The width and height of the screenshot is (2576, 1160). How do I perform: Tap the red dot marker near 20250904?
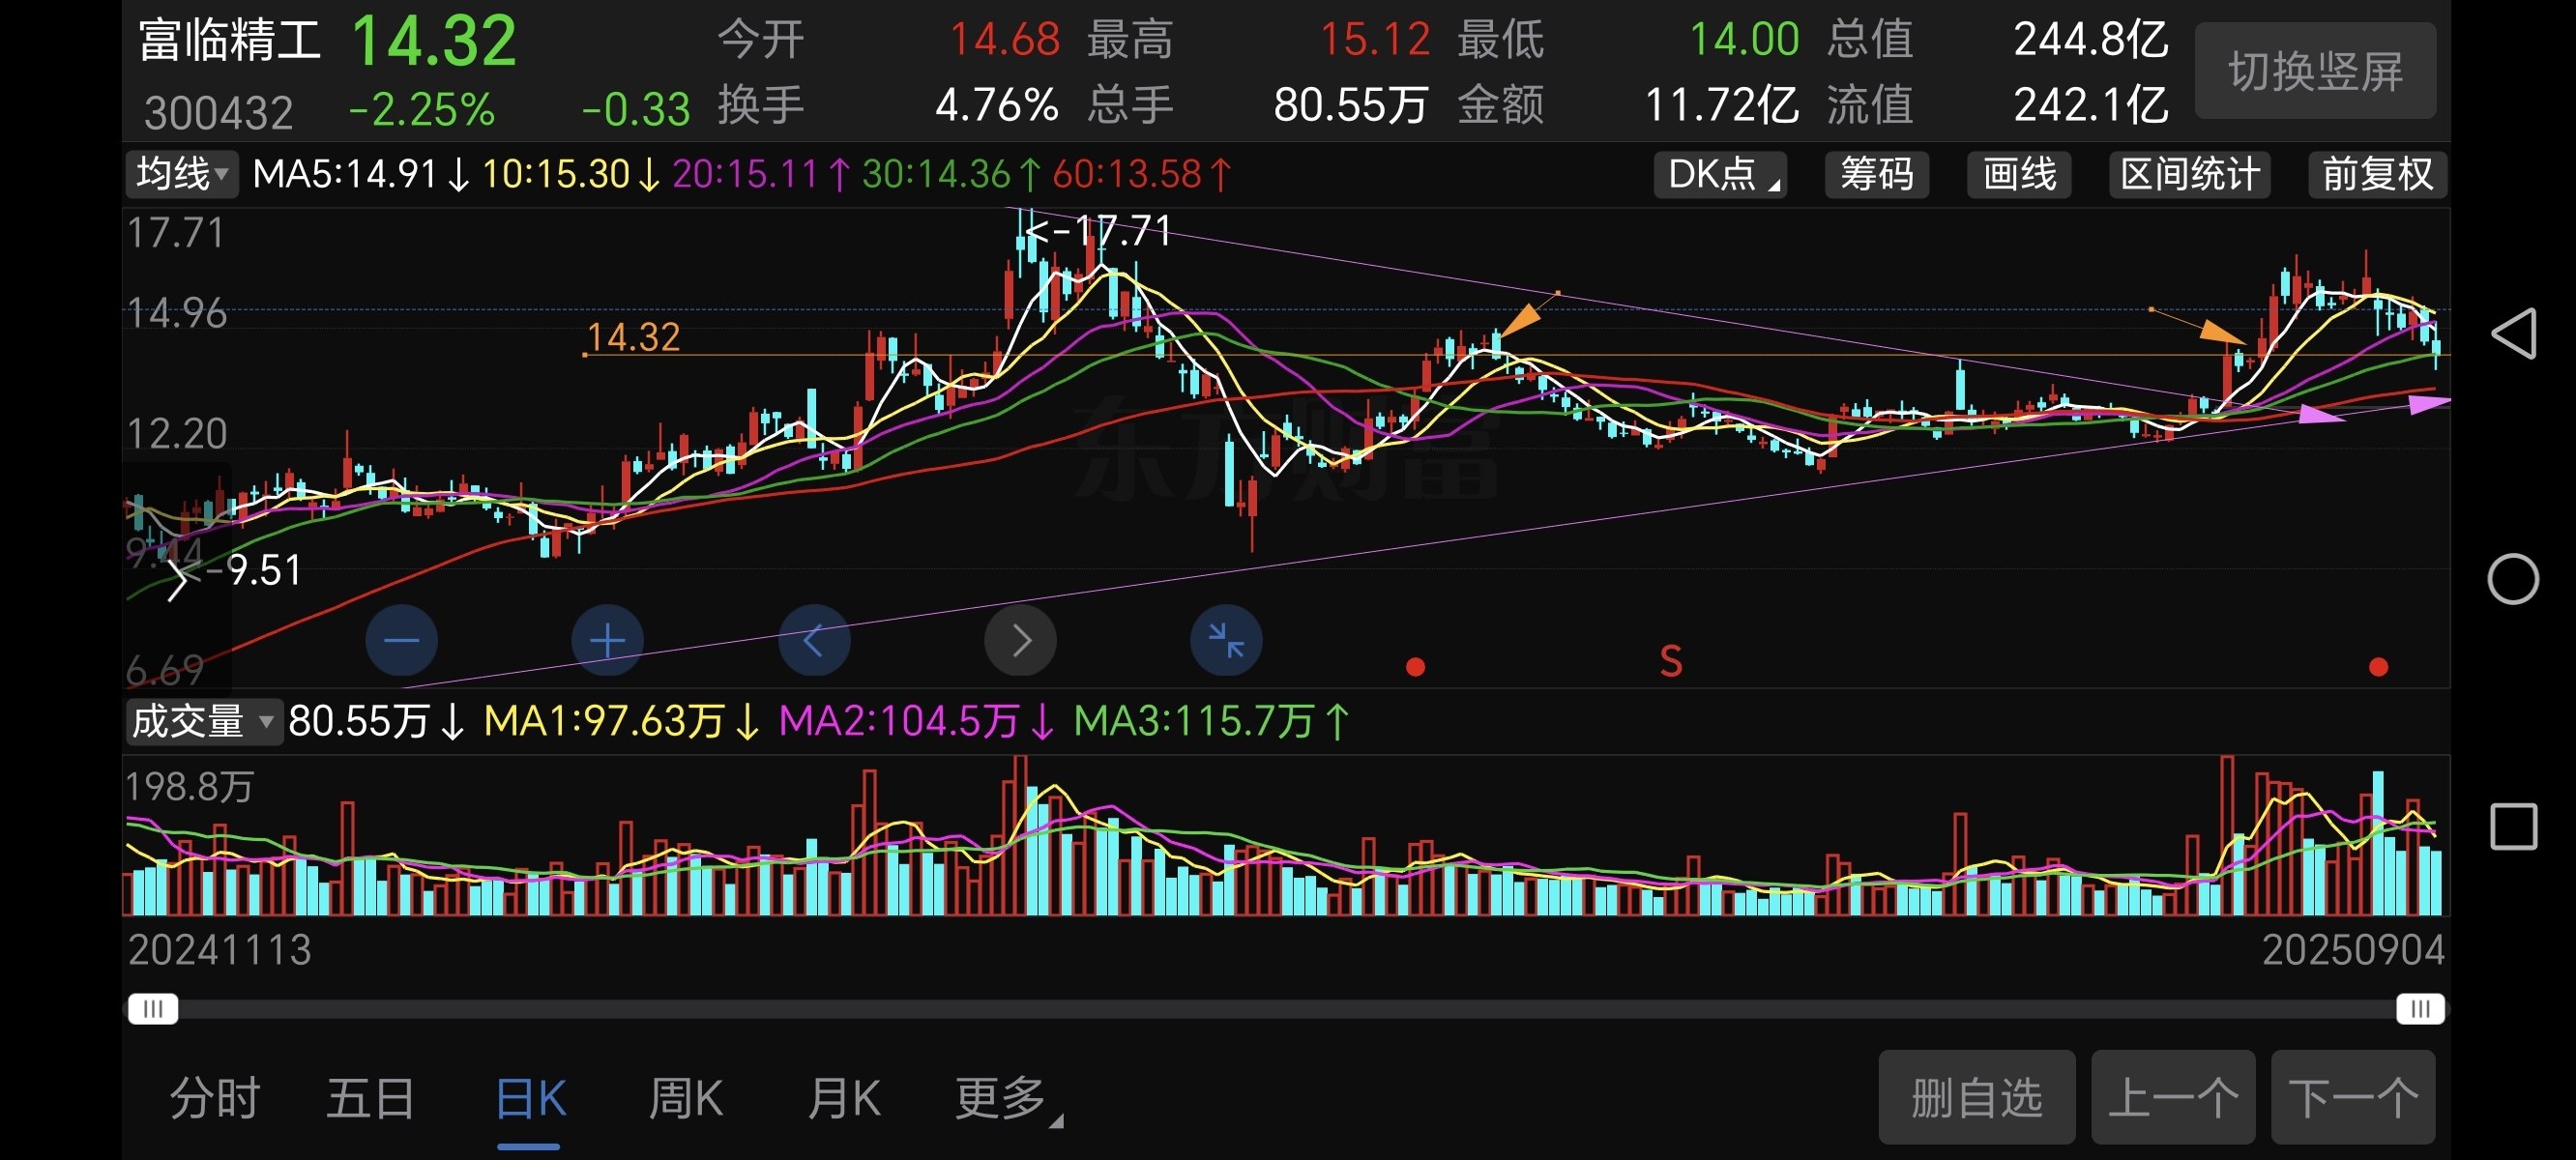click(x=2379, y=667)
